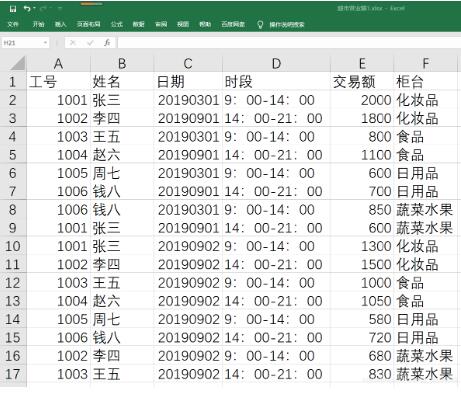Image resolution: width=461 pixels, height=396 pixels.
Task: Select column B header
Action: click(122, 63)
